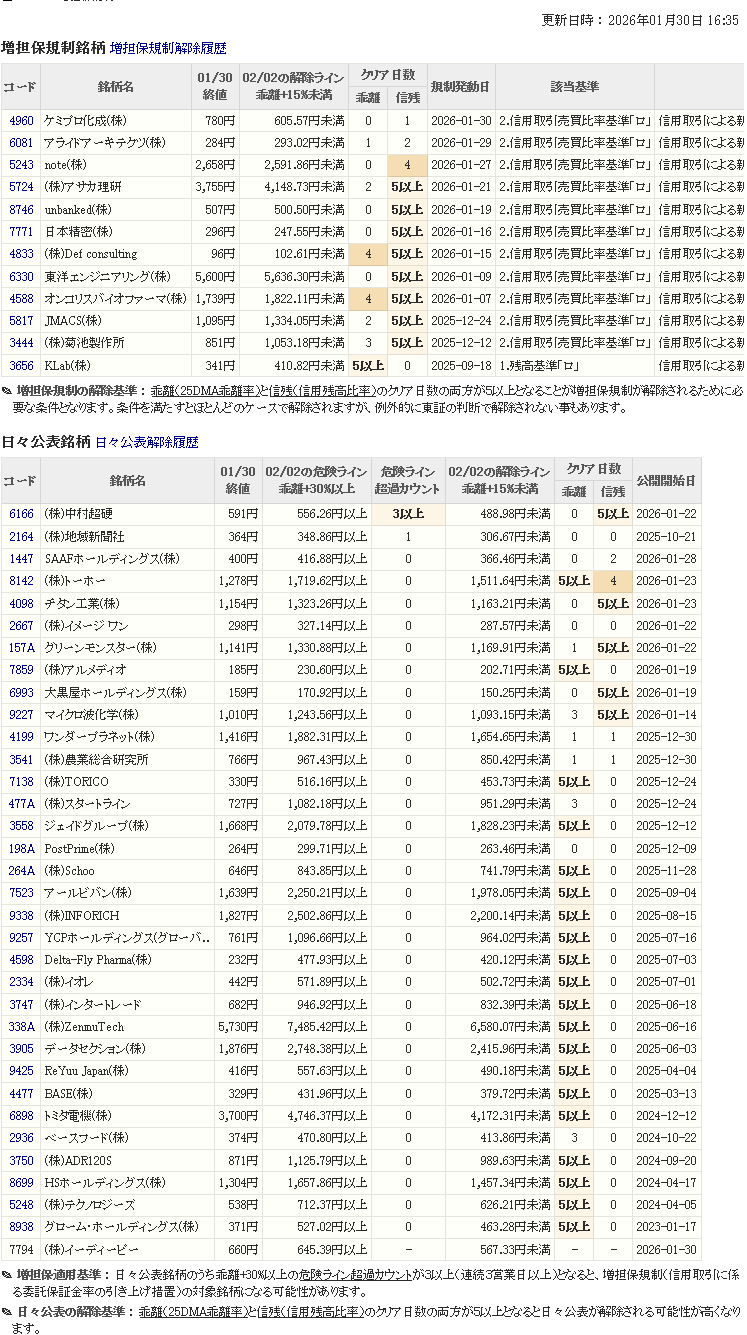747x1335 pixels.
Task: Select code 338A for ZenmuTech
Action: (21, 1027)
